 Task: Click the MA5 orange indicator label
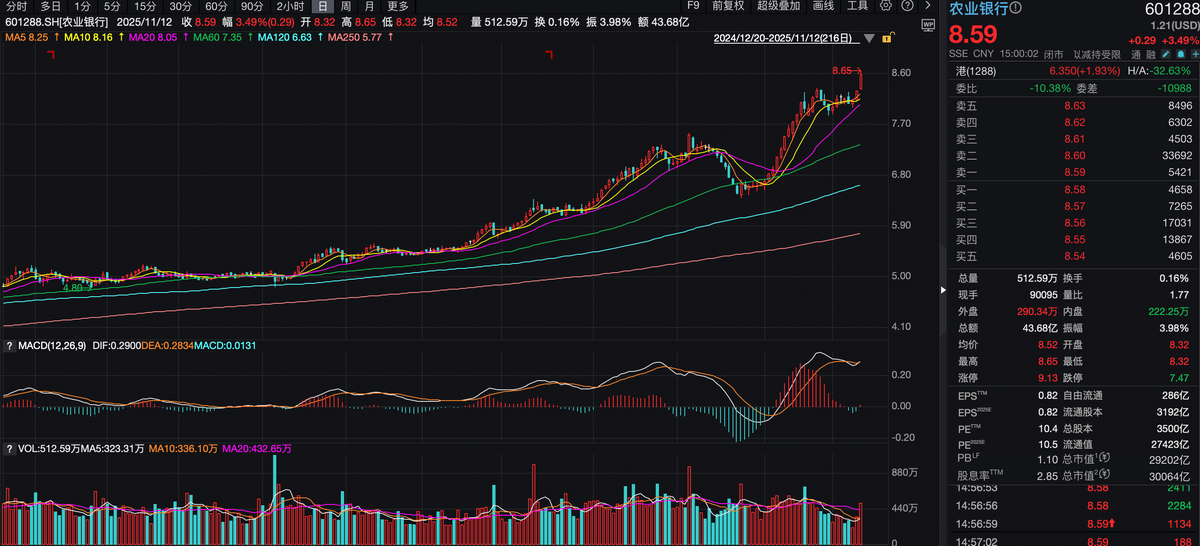26,37
